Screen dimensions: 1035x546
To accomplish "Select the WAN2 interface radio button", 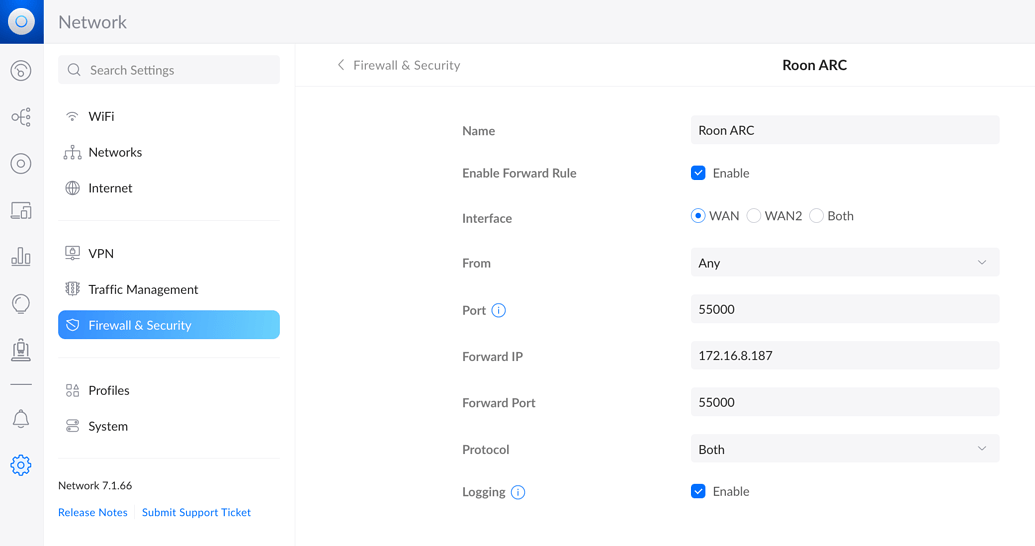I will tap(754, 216).
